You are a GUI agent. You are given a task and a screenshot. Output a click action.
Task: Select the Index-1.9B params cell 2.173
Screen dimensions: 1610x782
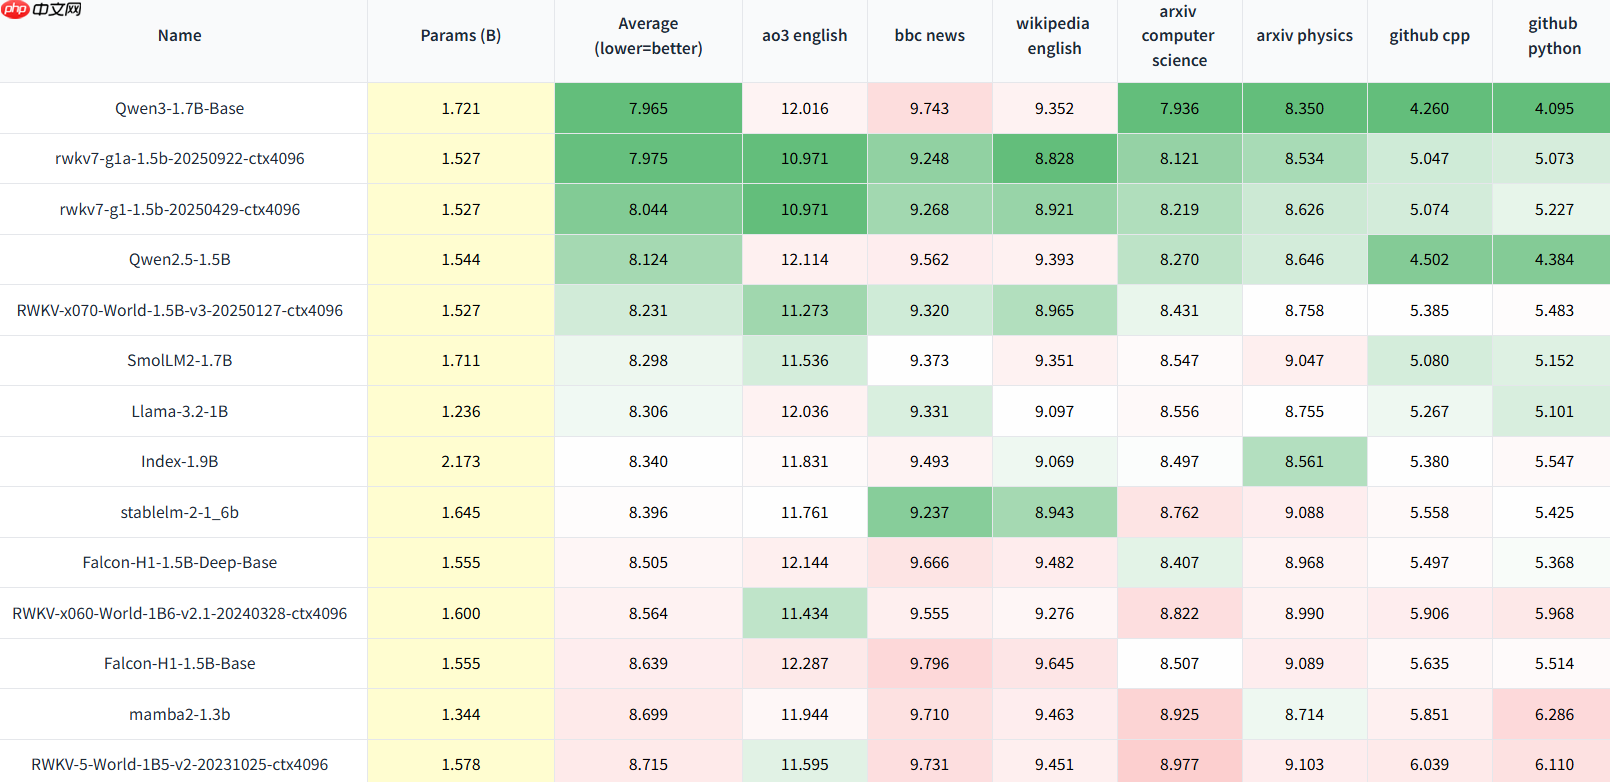461,462
